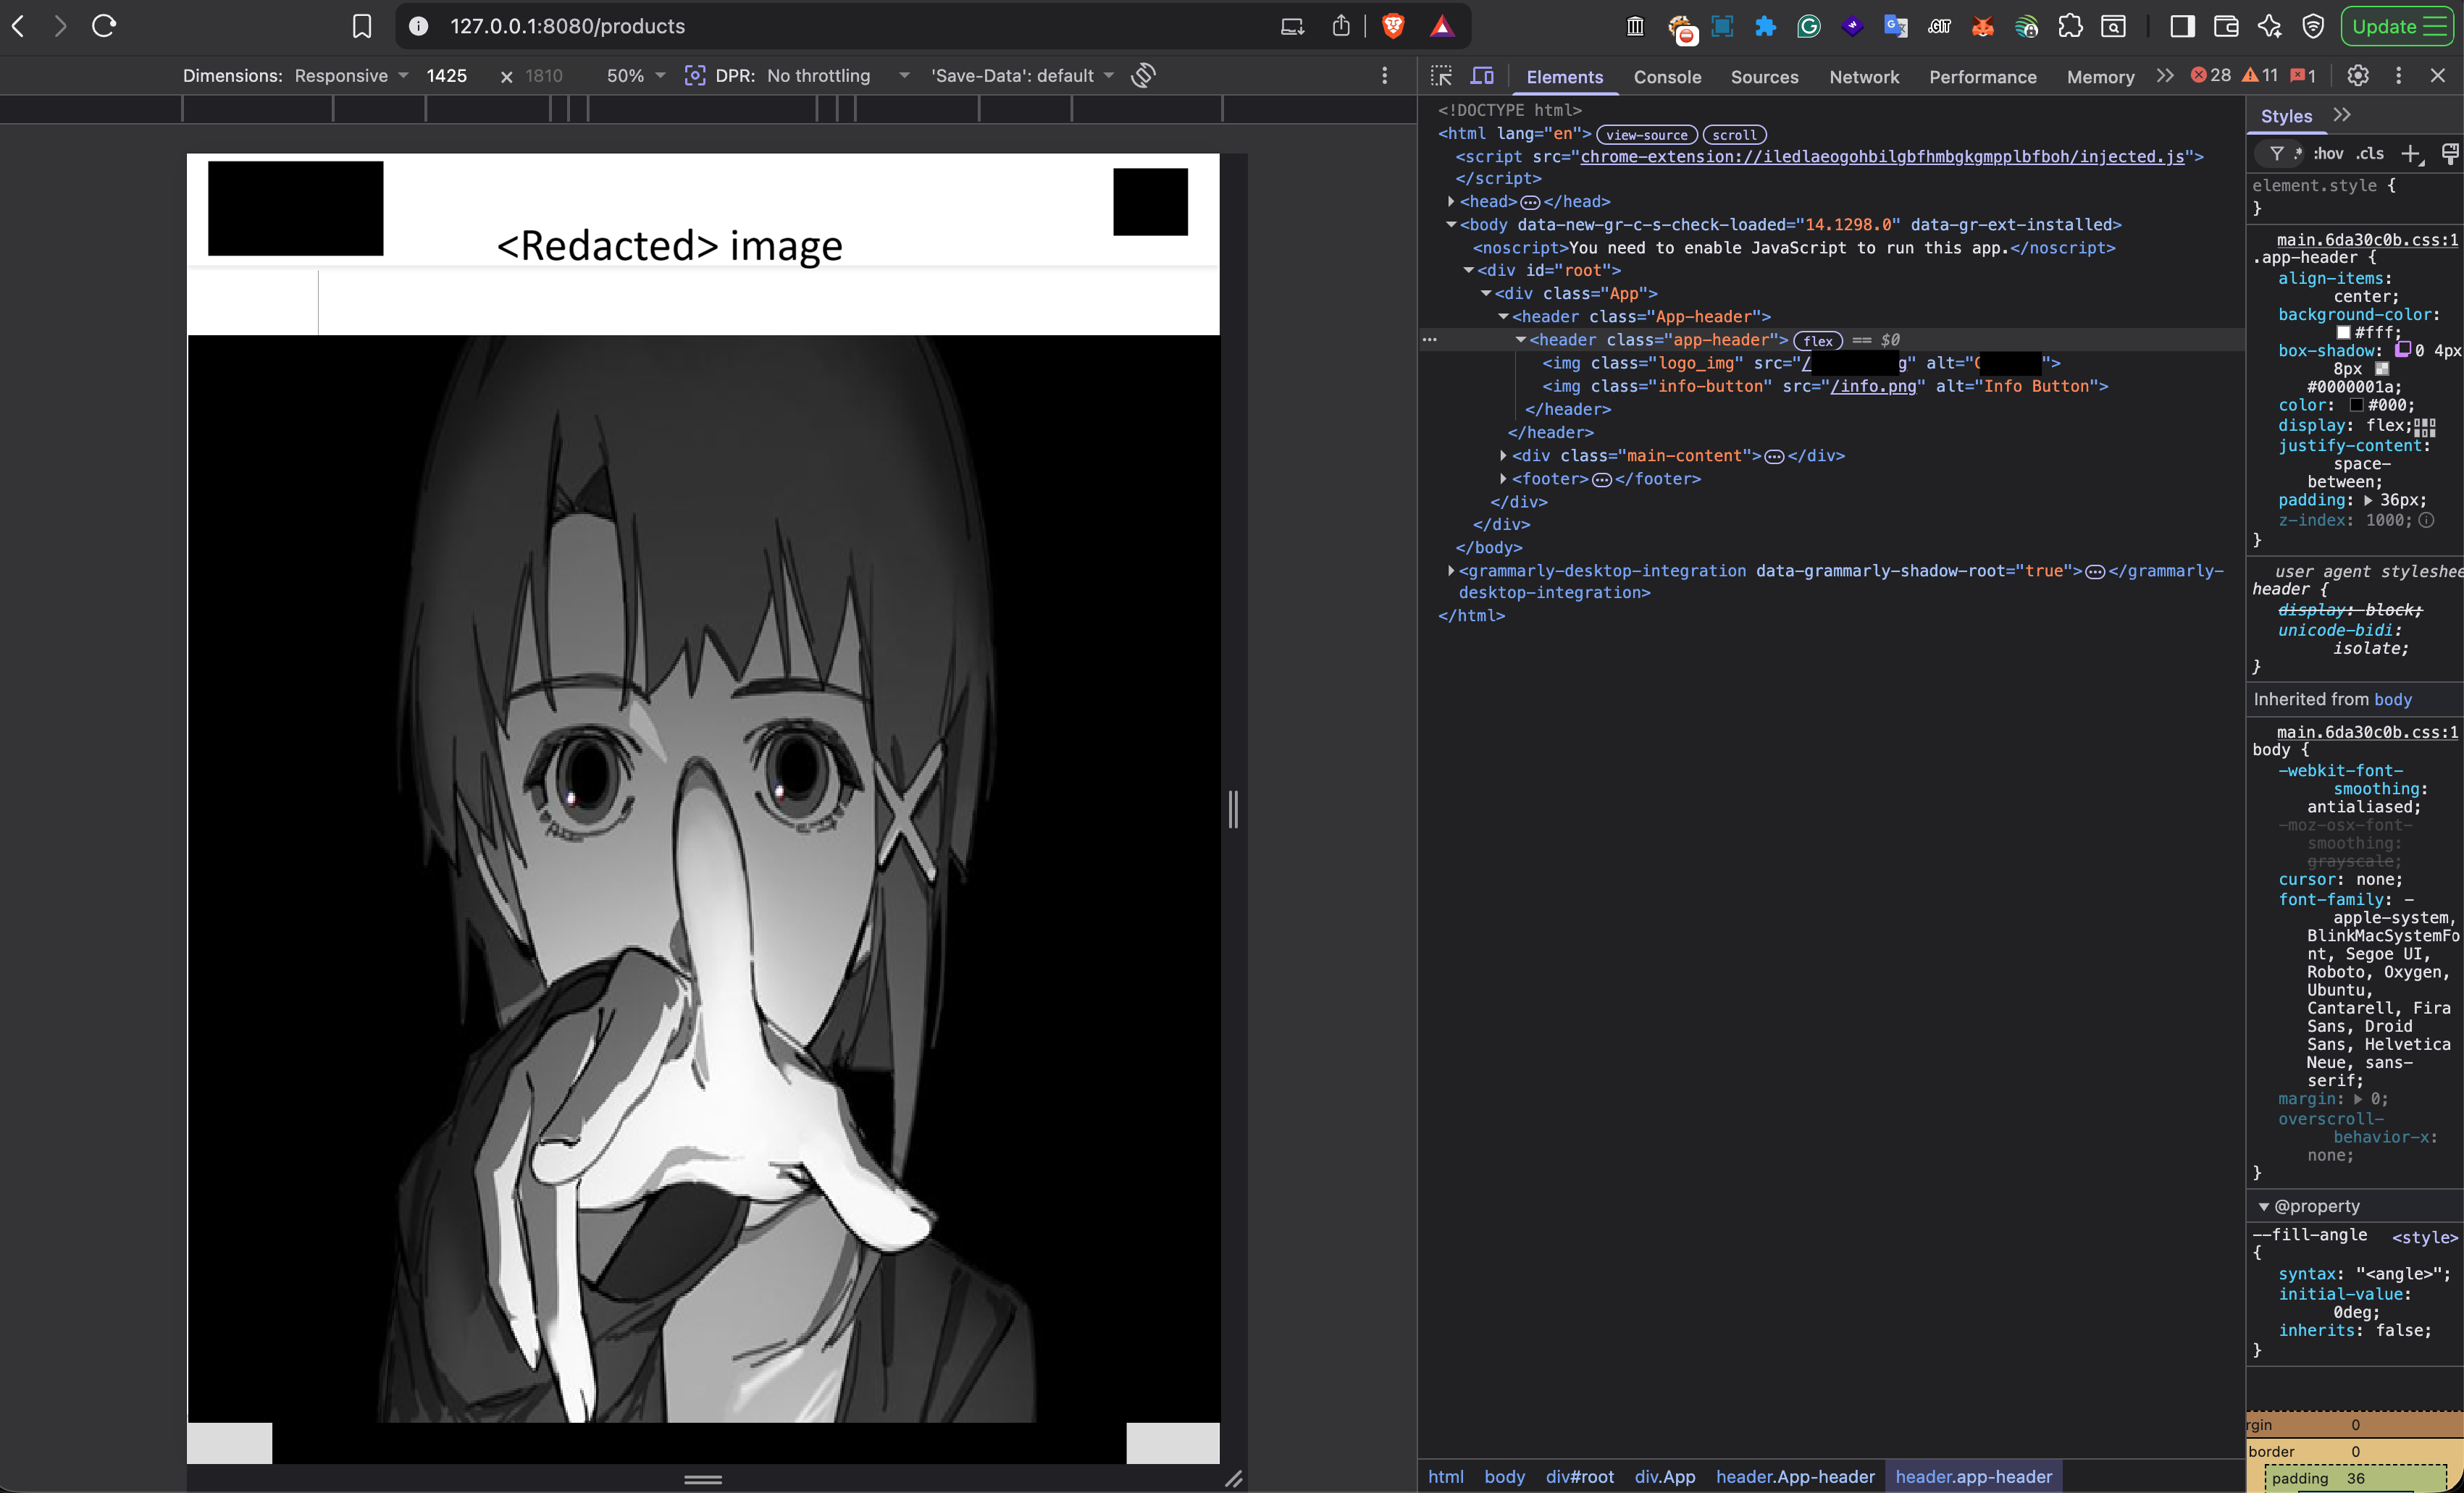Switch to the Console tab

[x=1667, y=77]
